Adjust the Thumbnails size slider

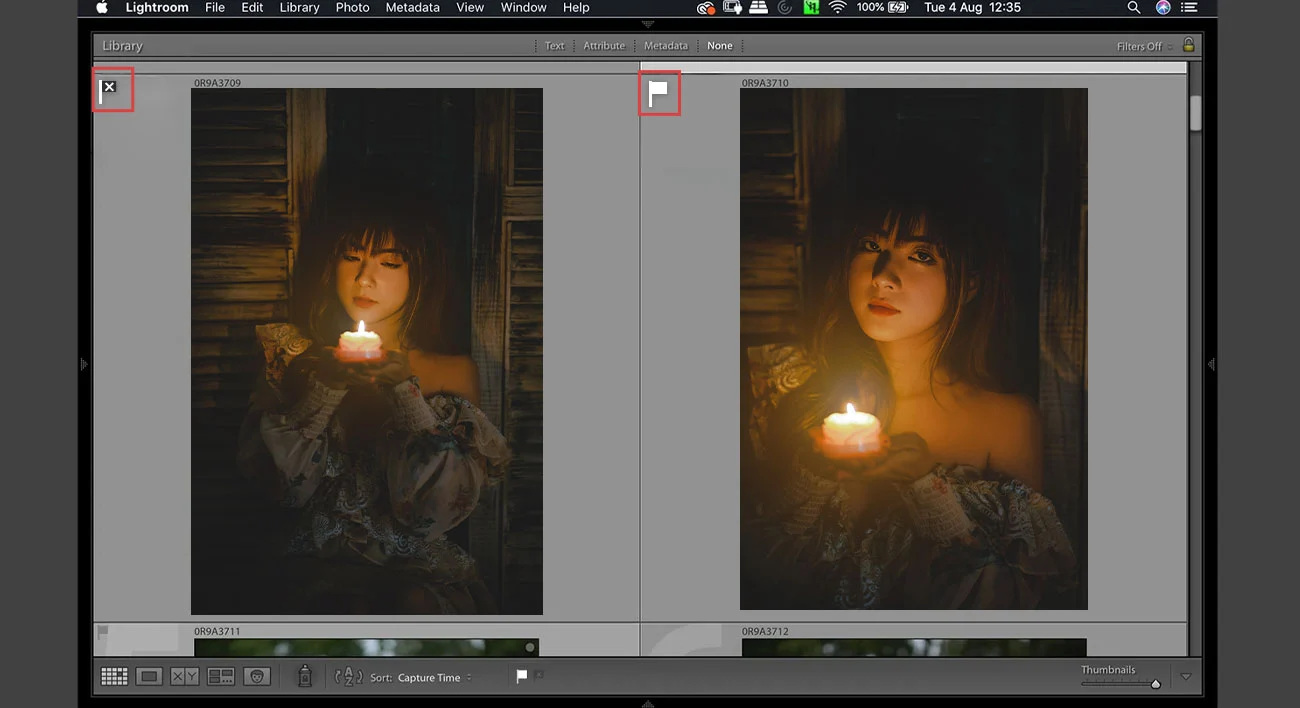(x=1155, y=684)
